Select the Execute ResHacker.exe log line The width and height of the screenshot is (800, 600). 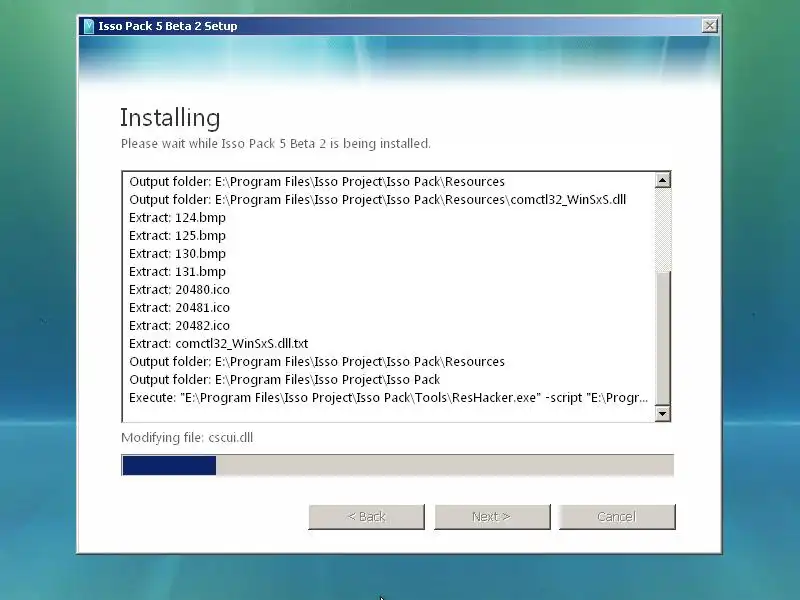(x=388, y=397)
